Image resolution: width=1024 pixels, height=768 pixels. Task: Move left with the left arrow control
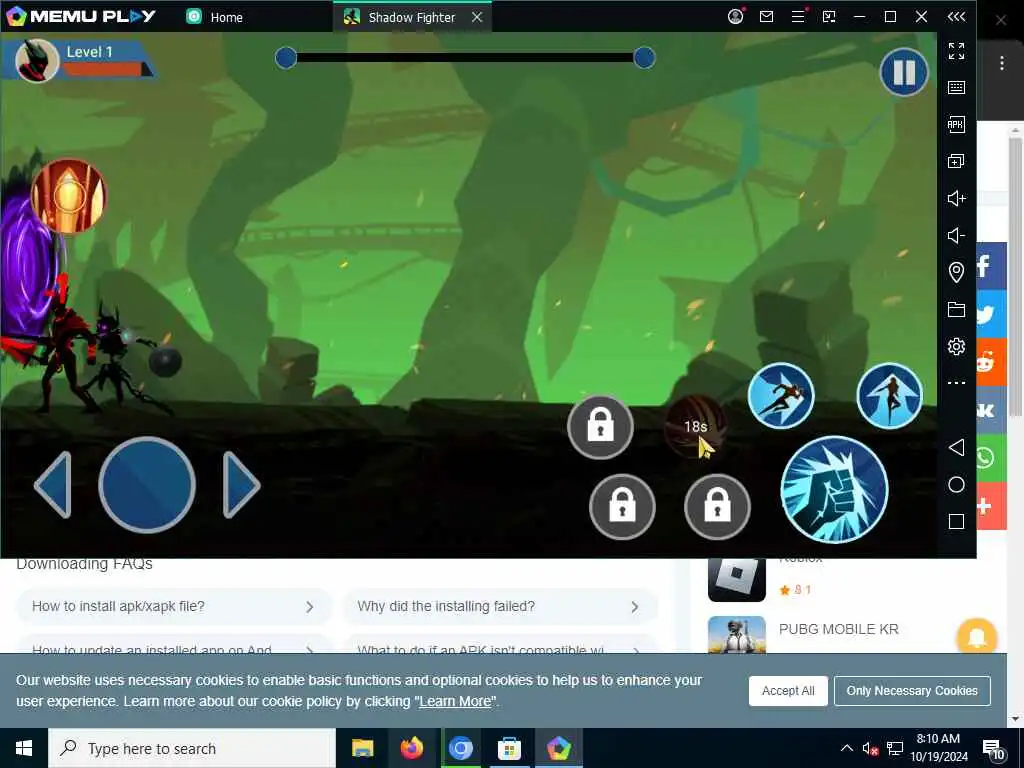[53, 485]
